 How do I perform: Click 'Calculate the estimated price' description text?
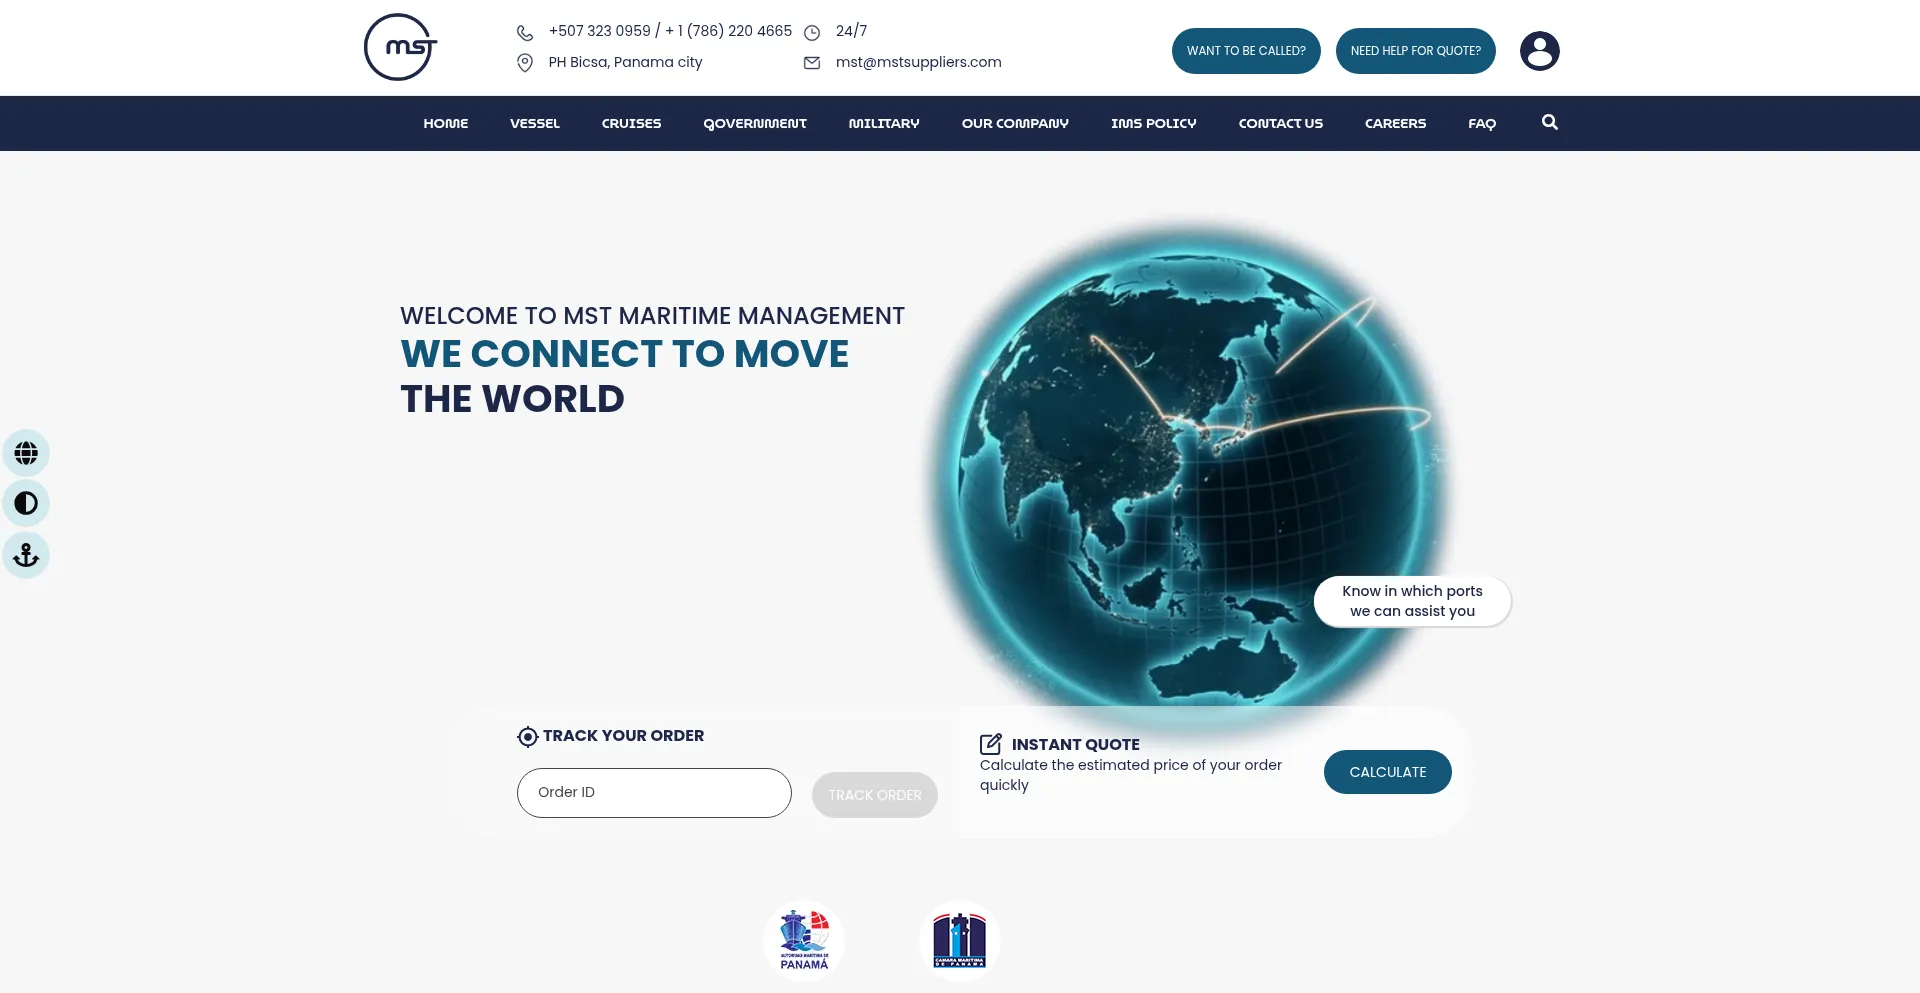[x=1131, y=775]
